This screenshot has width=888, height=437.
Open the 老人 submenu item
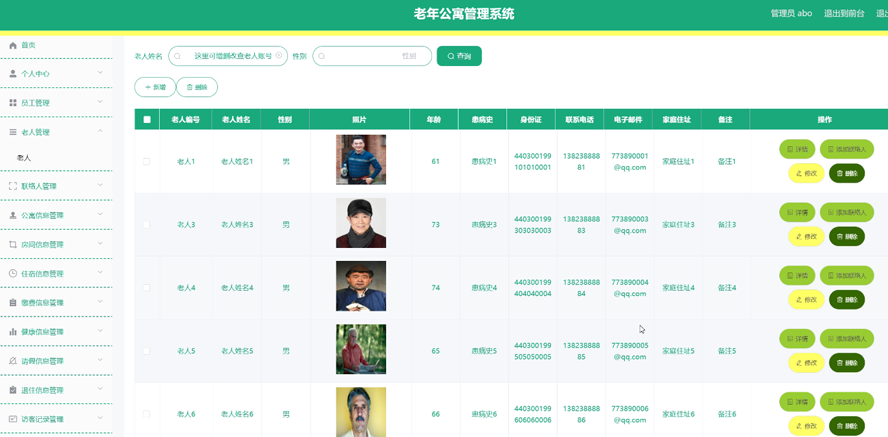(24, 158)
